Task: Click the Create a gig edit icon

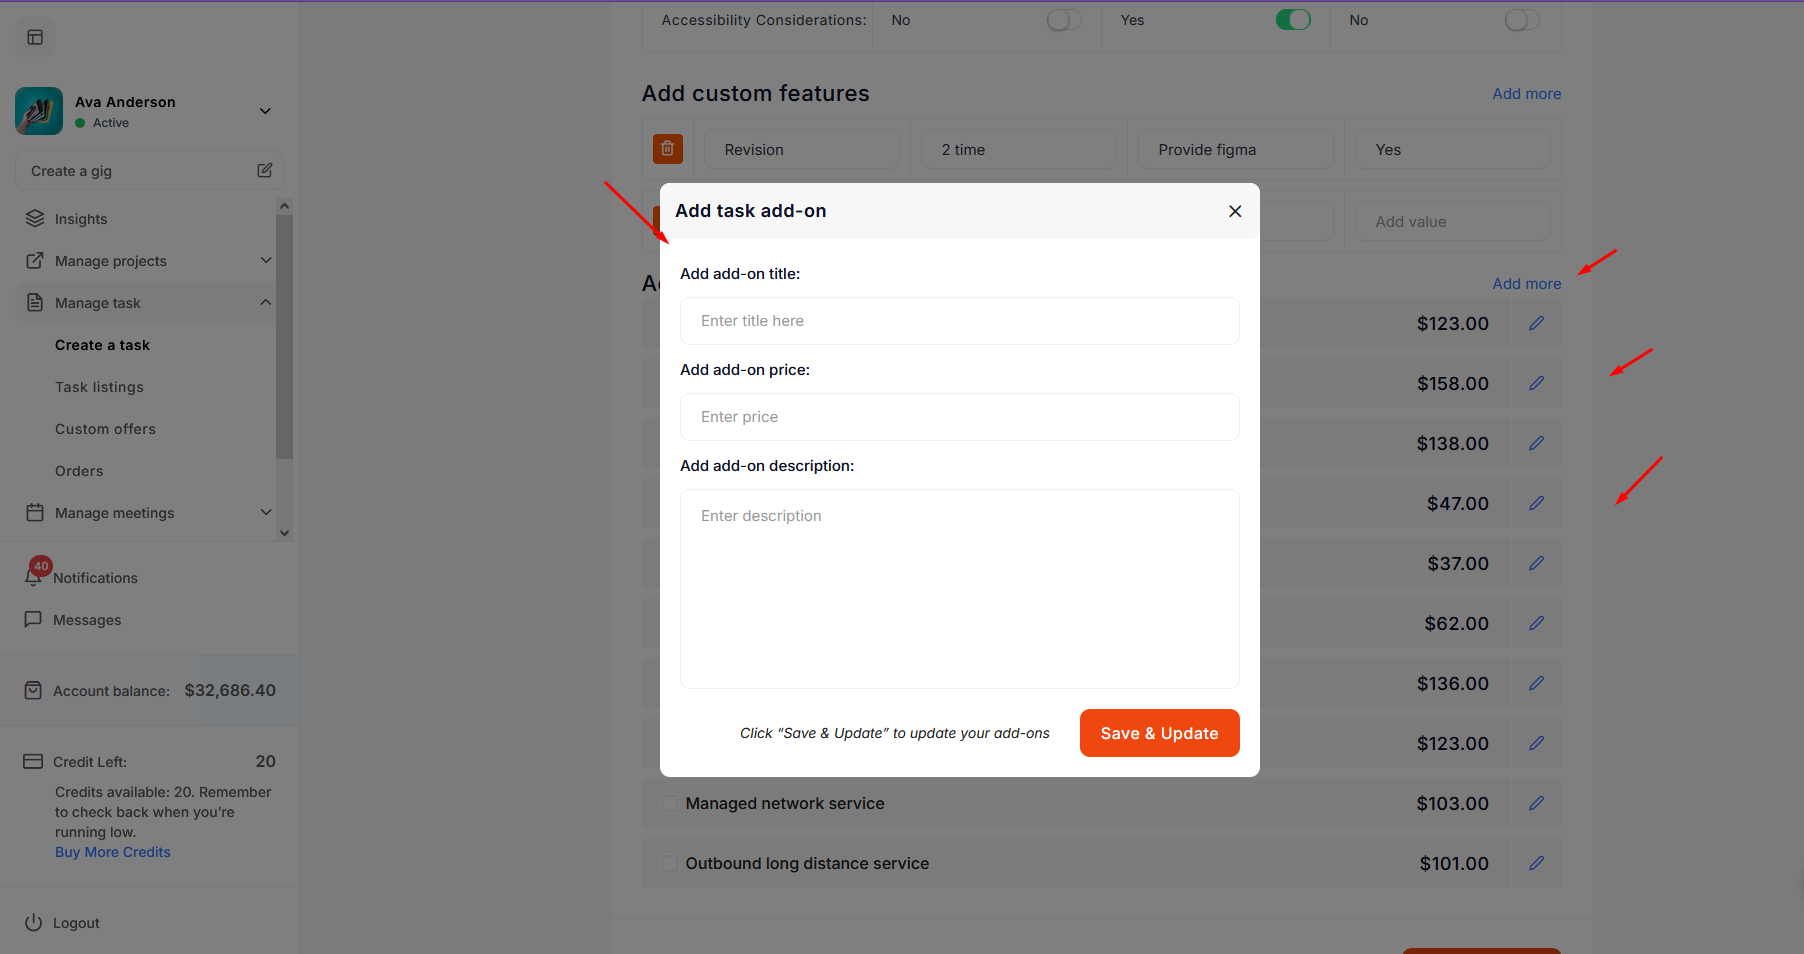Action: (265, 171)
